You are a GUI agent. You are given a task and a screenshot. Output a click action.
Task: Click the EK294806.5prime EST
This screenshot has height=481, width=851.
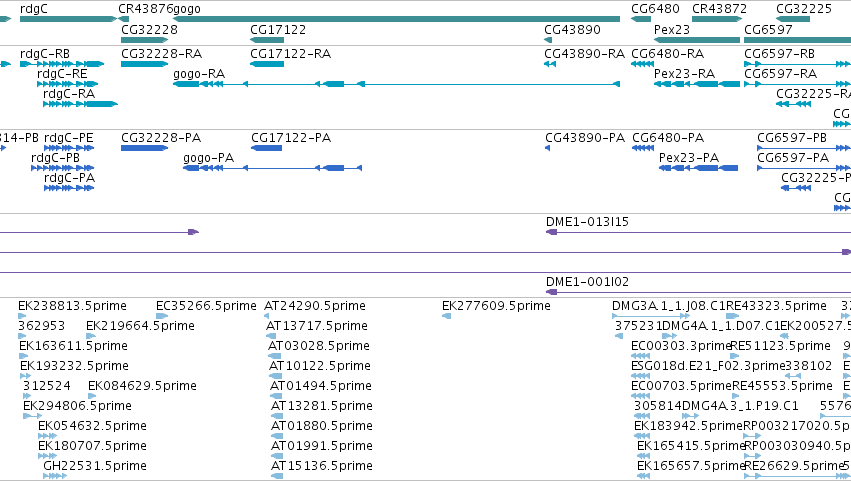(x=32, y=416)
